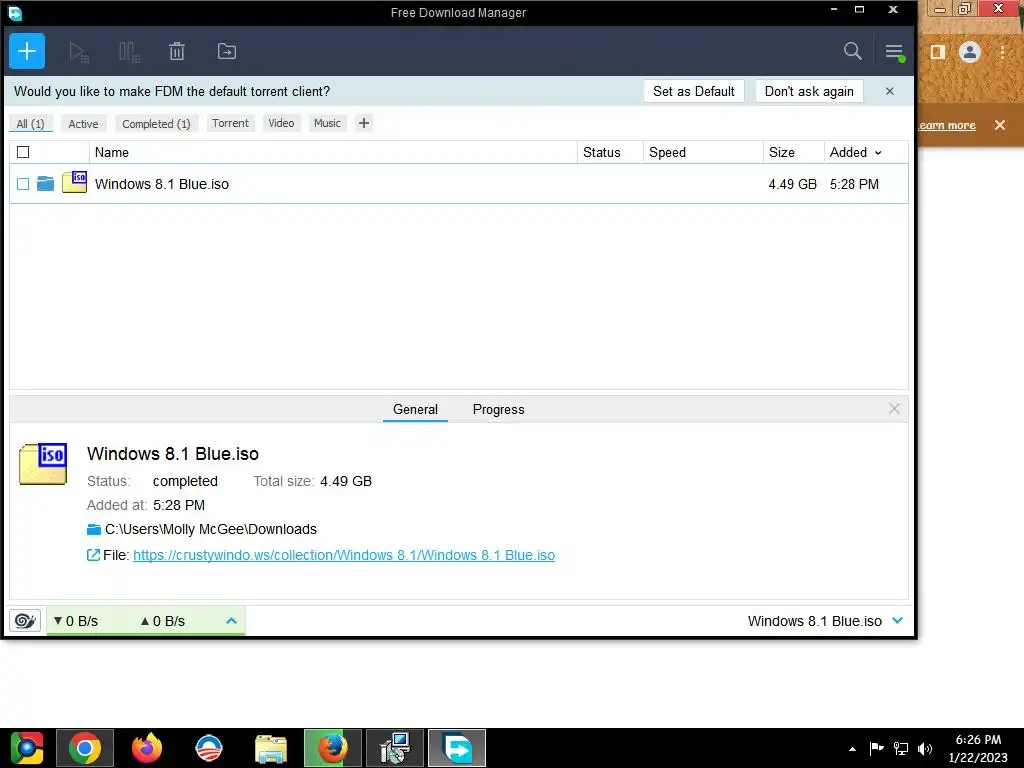Add a new download with the plus button
1024x768 pixels.
coord(27,51)
